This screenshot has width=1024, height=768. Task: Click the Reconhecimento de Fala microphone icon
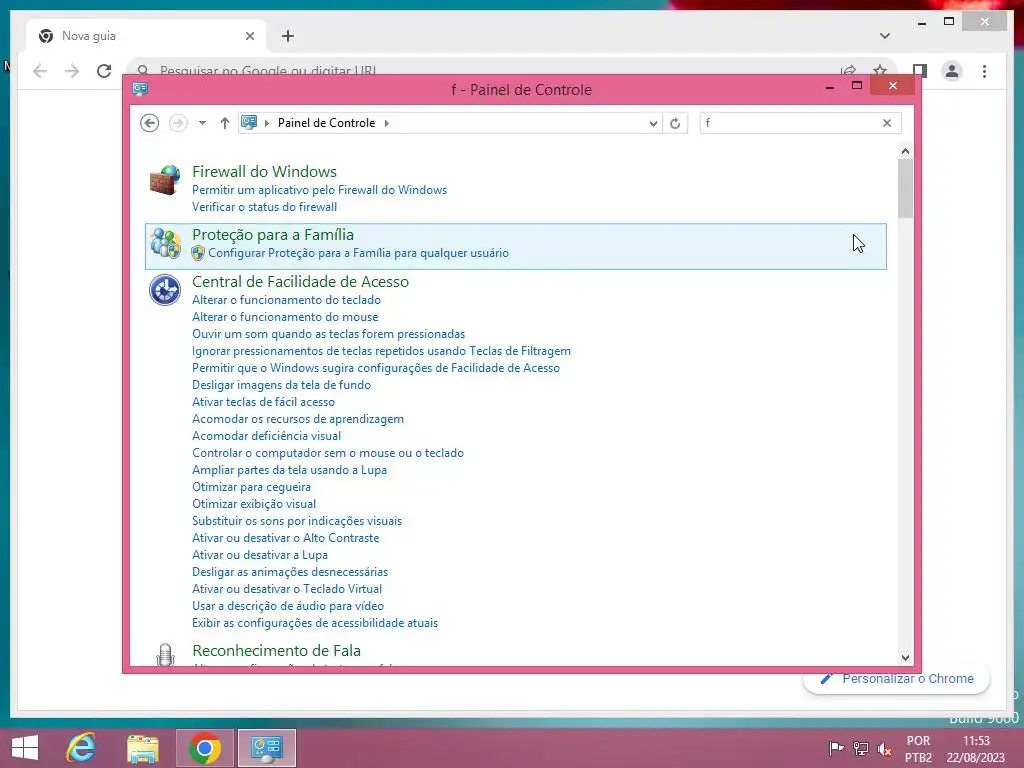coord(165,654)
